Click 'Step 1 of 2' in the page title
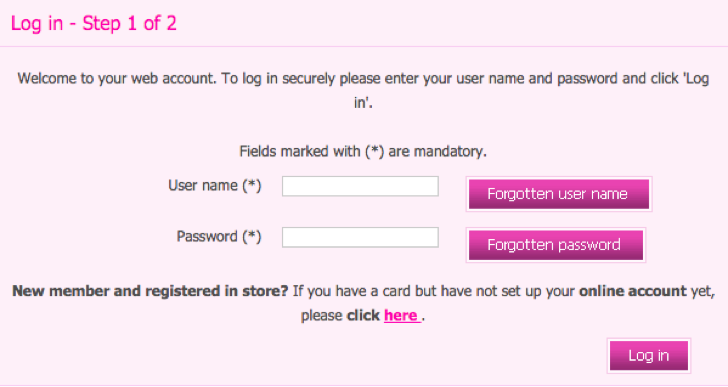 130,23
